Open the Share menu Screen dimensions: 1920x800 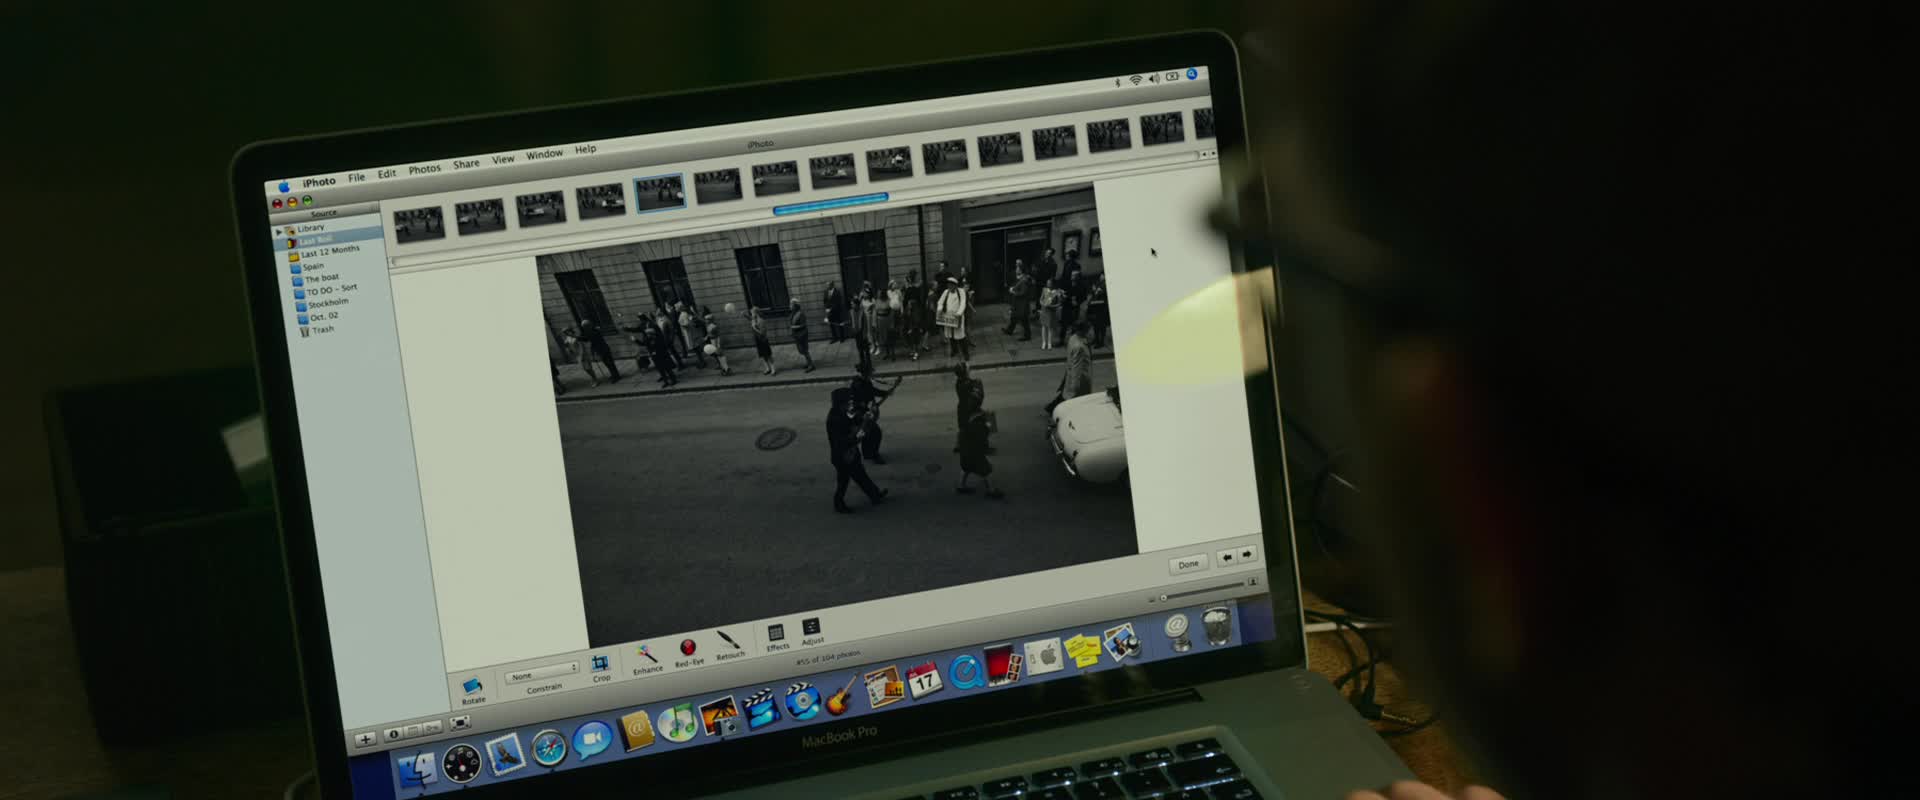tap(466, 164)
